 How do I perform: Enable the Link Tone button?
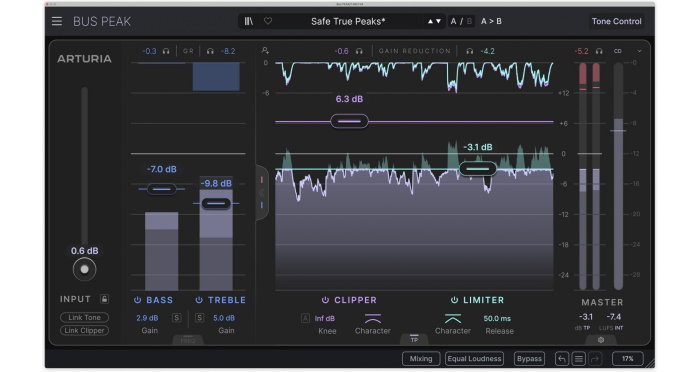84,318
